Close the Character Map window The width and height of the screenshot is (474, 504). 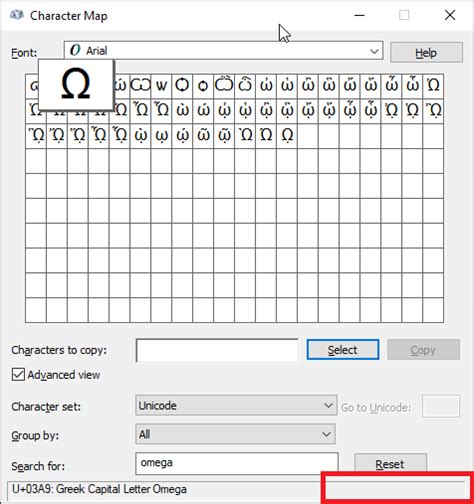450,15
